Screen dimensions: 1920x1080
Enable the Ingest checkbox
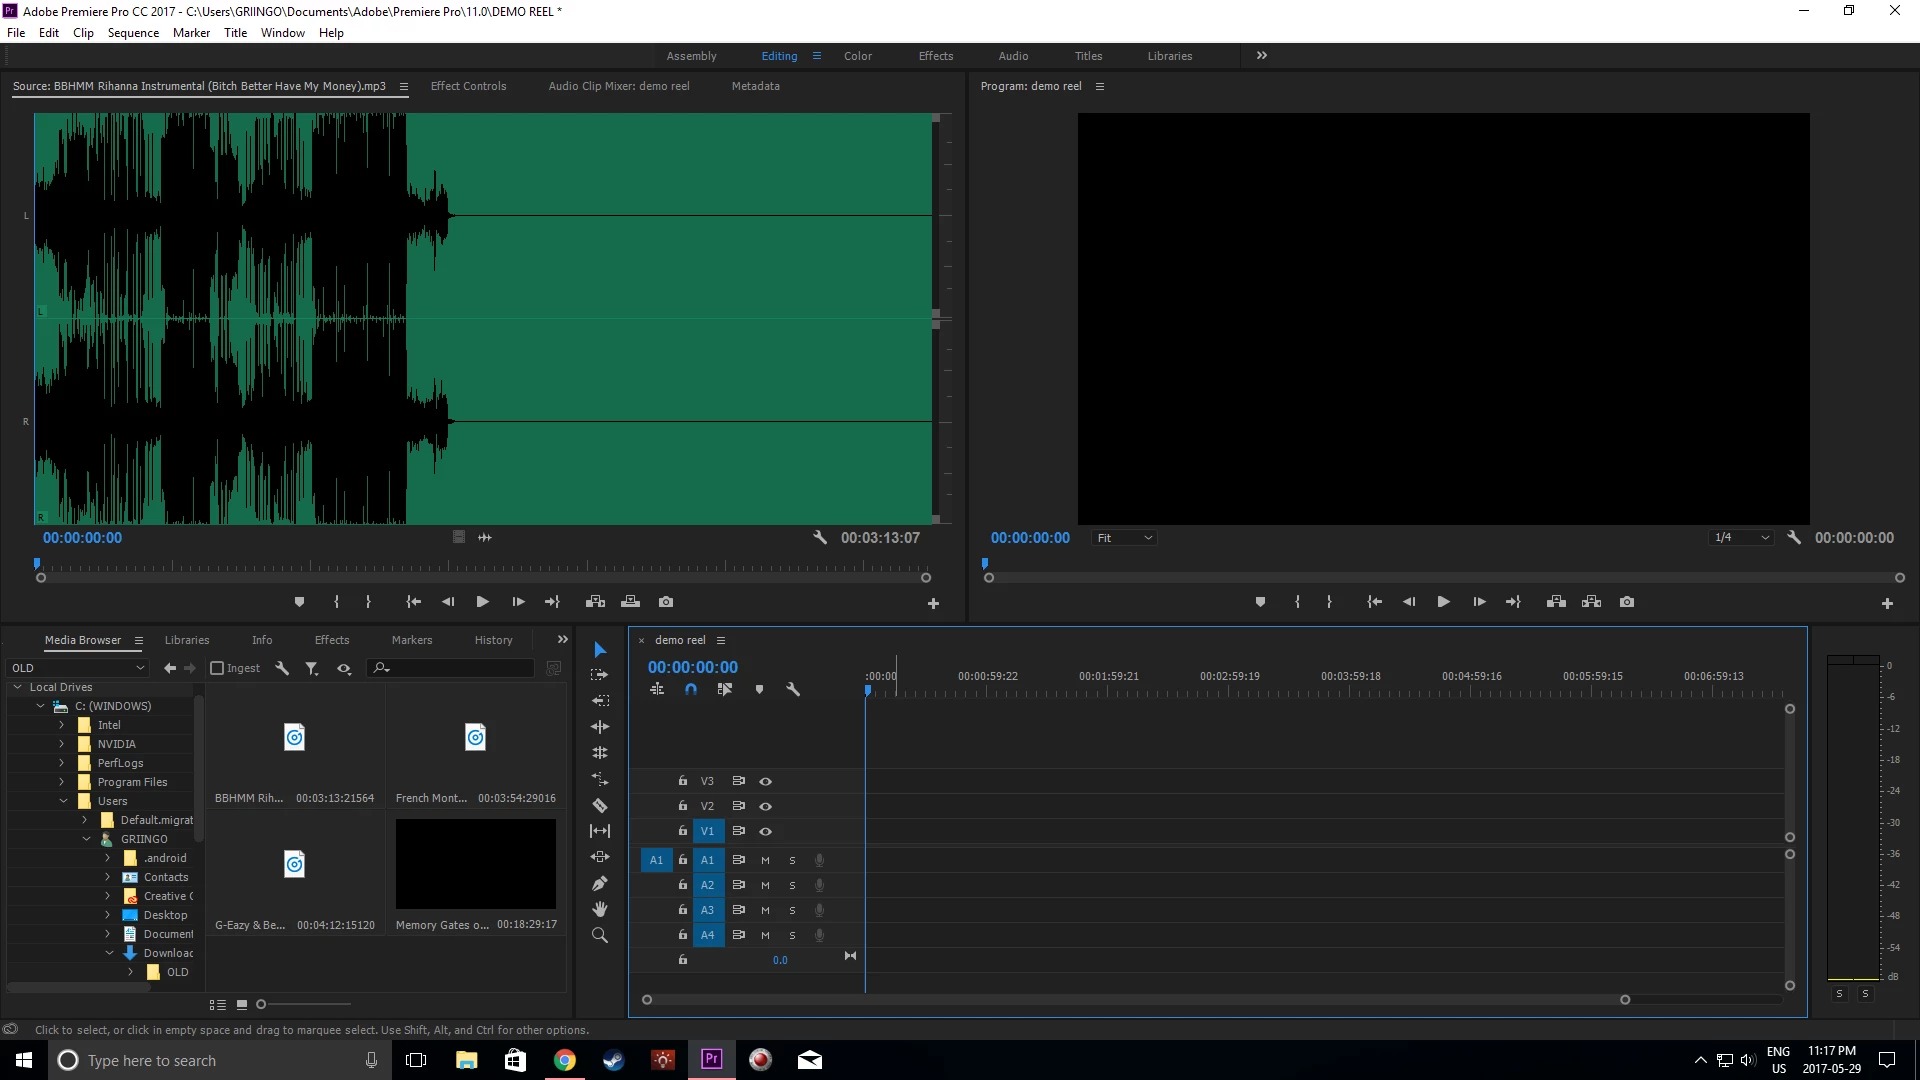pos(217,668)
